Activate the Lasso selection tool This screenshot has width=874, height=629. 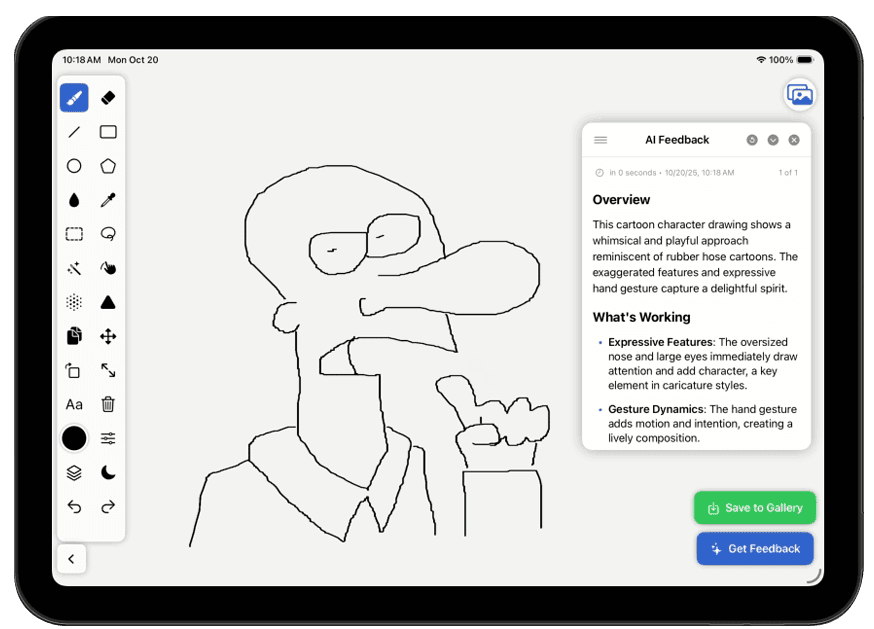pos(108,234)
